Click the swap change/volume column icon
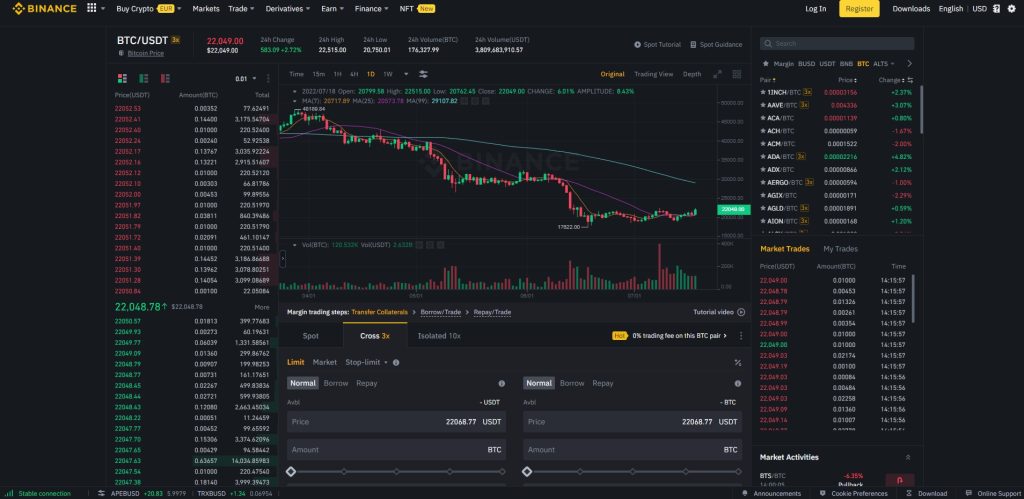Screen dimensions: 1024x499 910,80
